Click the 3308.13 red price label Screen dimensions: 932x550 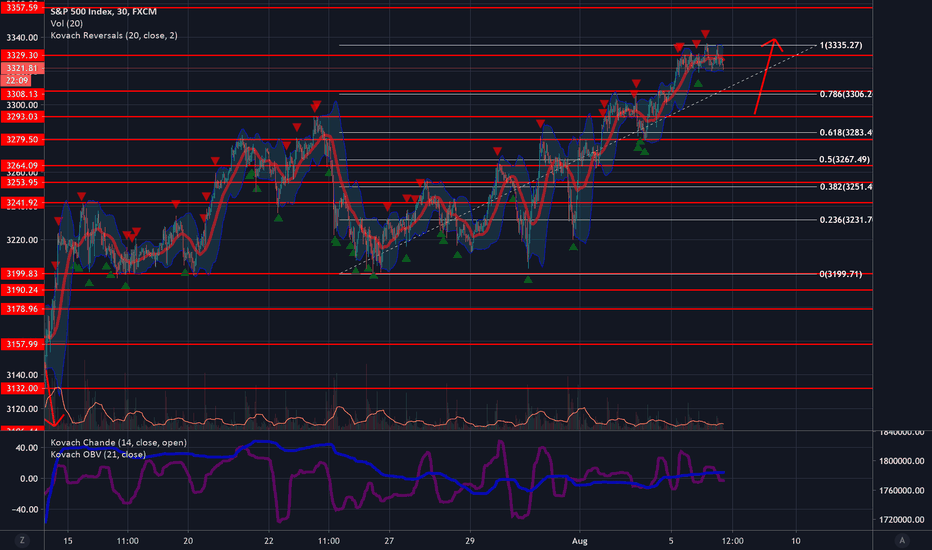[x=22, y=94]
